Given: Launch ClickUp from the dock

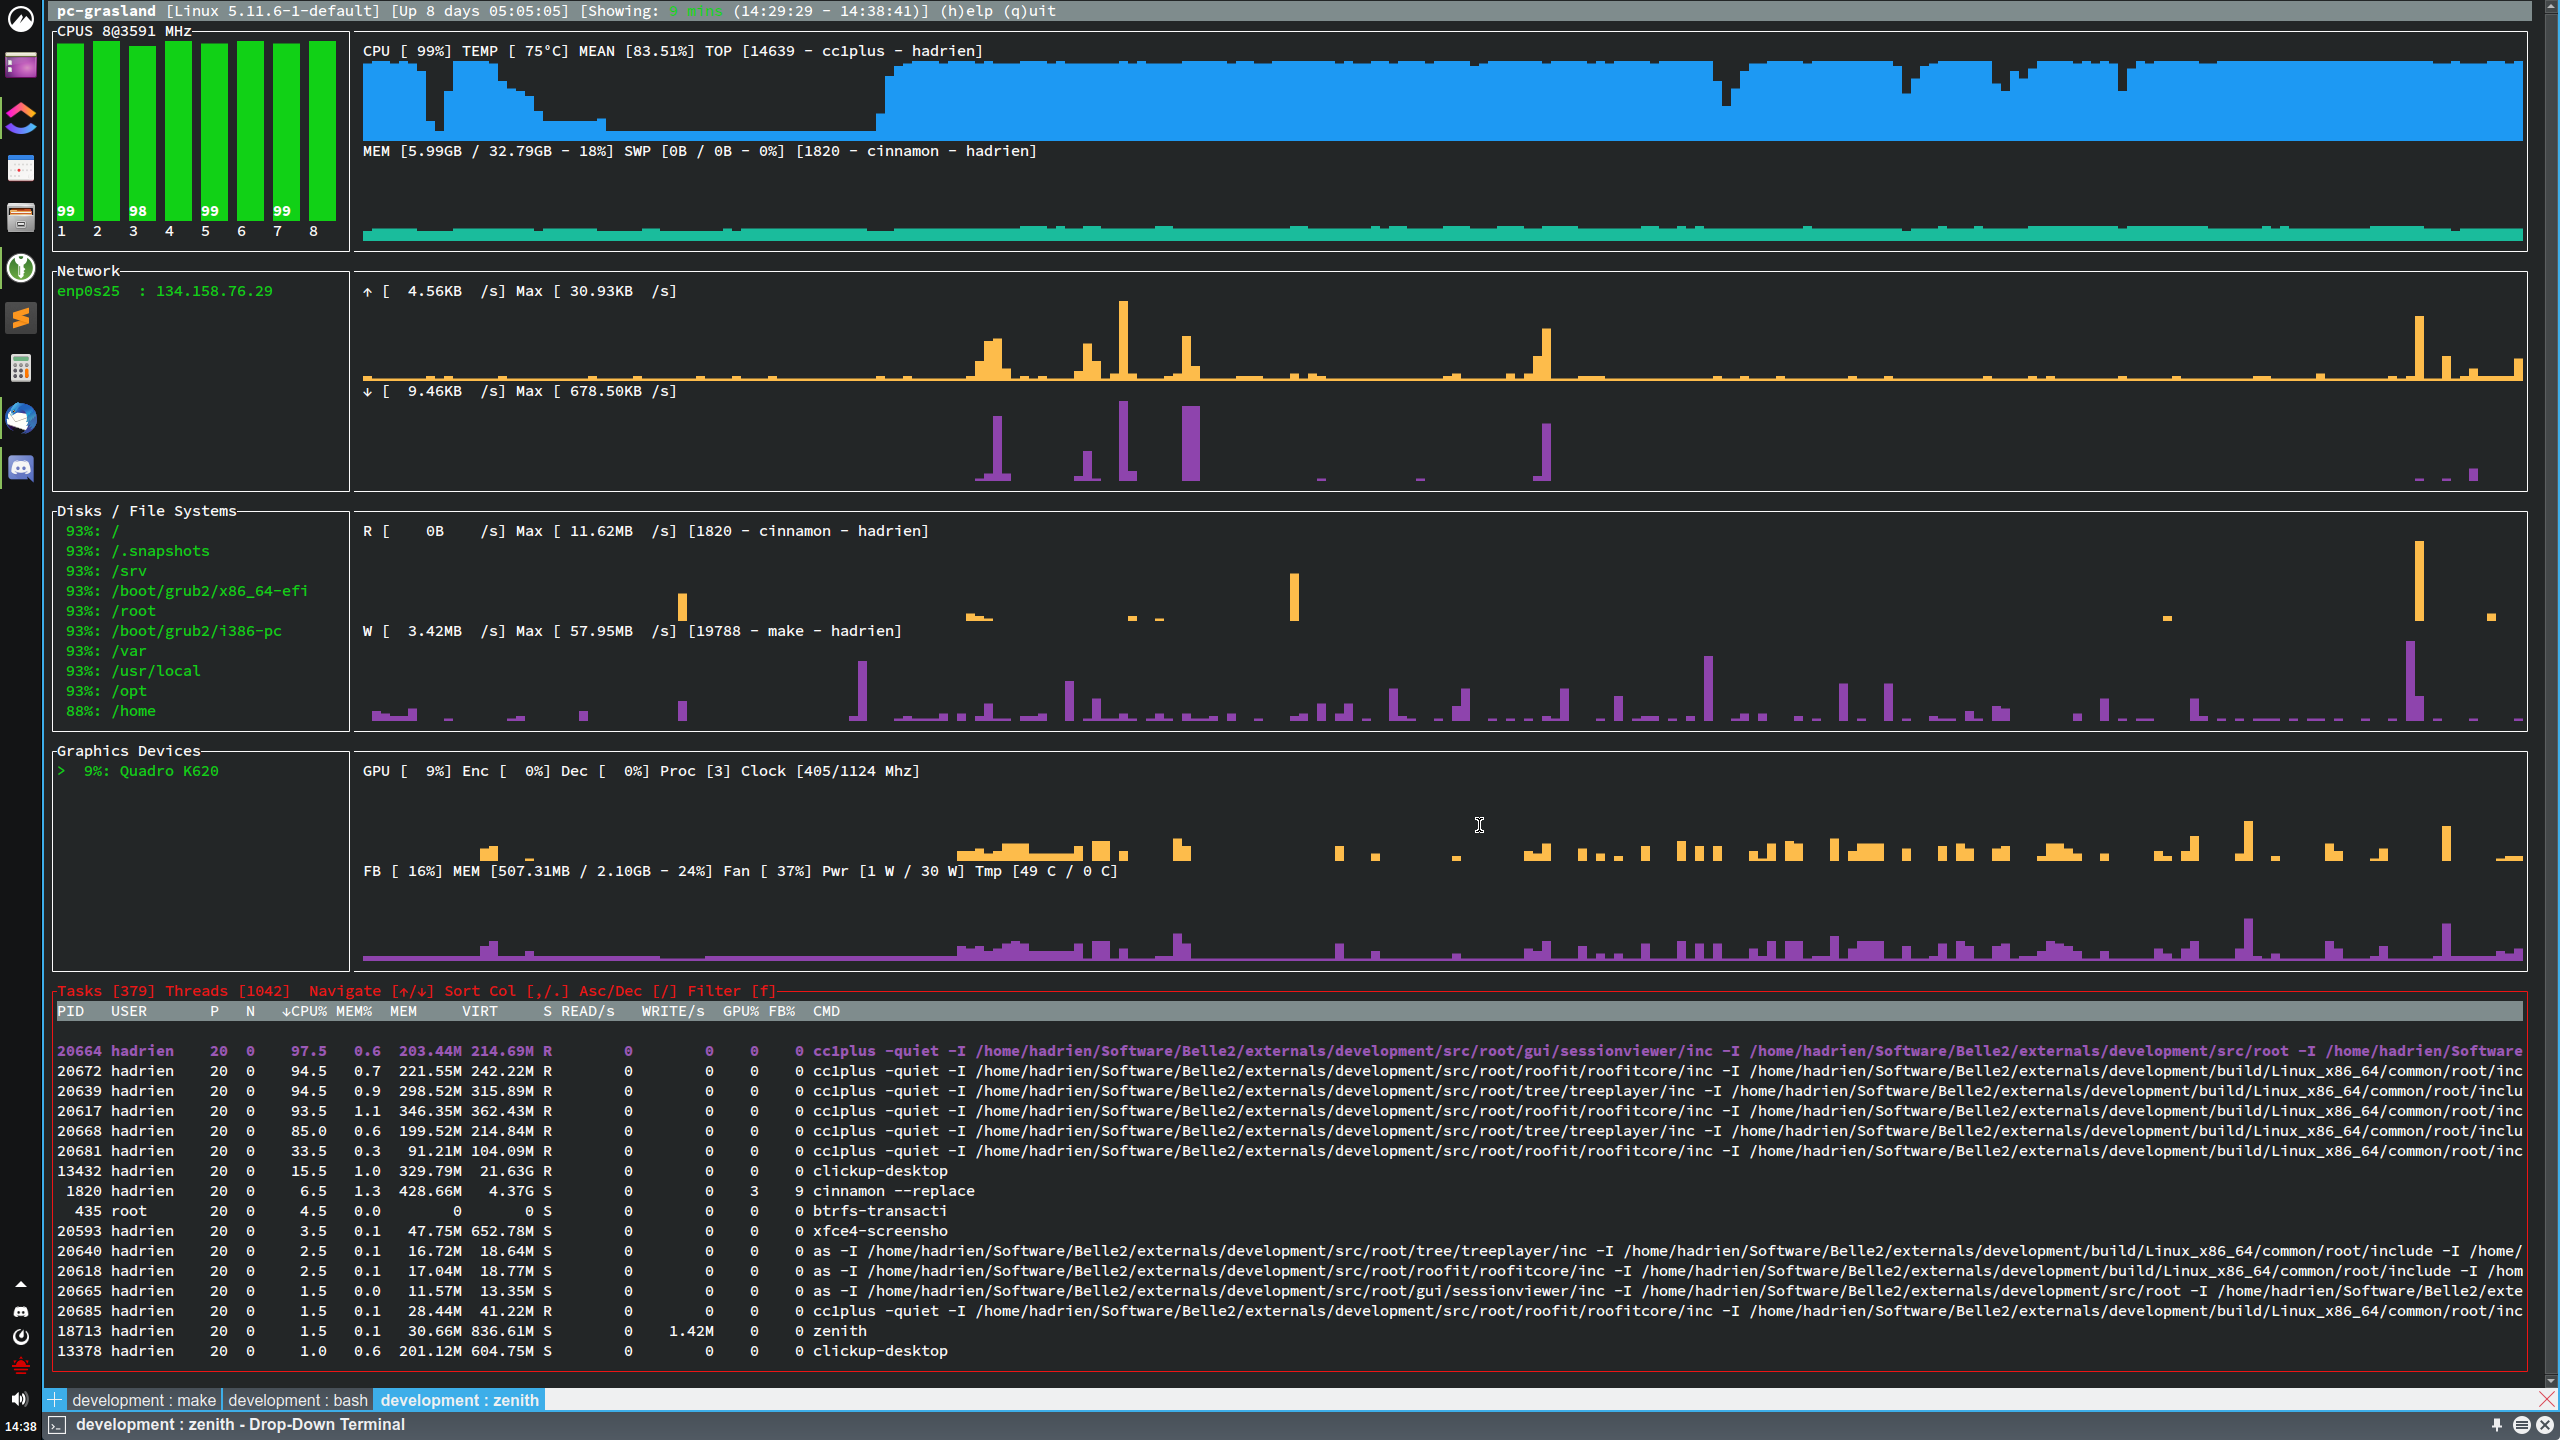Looking at the screenshot, I should point(21,118).
